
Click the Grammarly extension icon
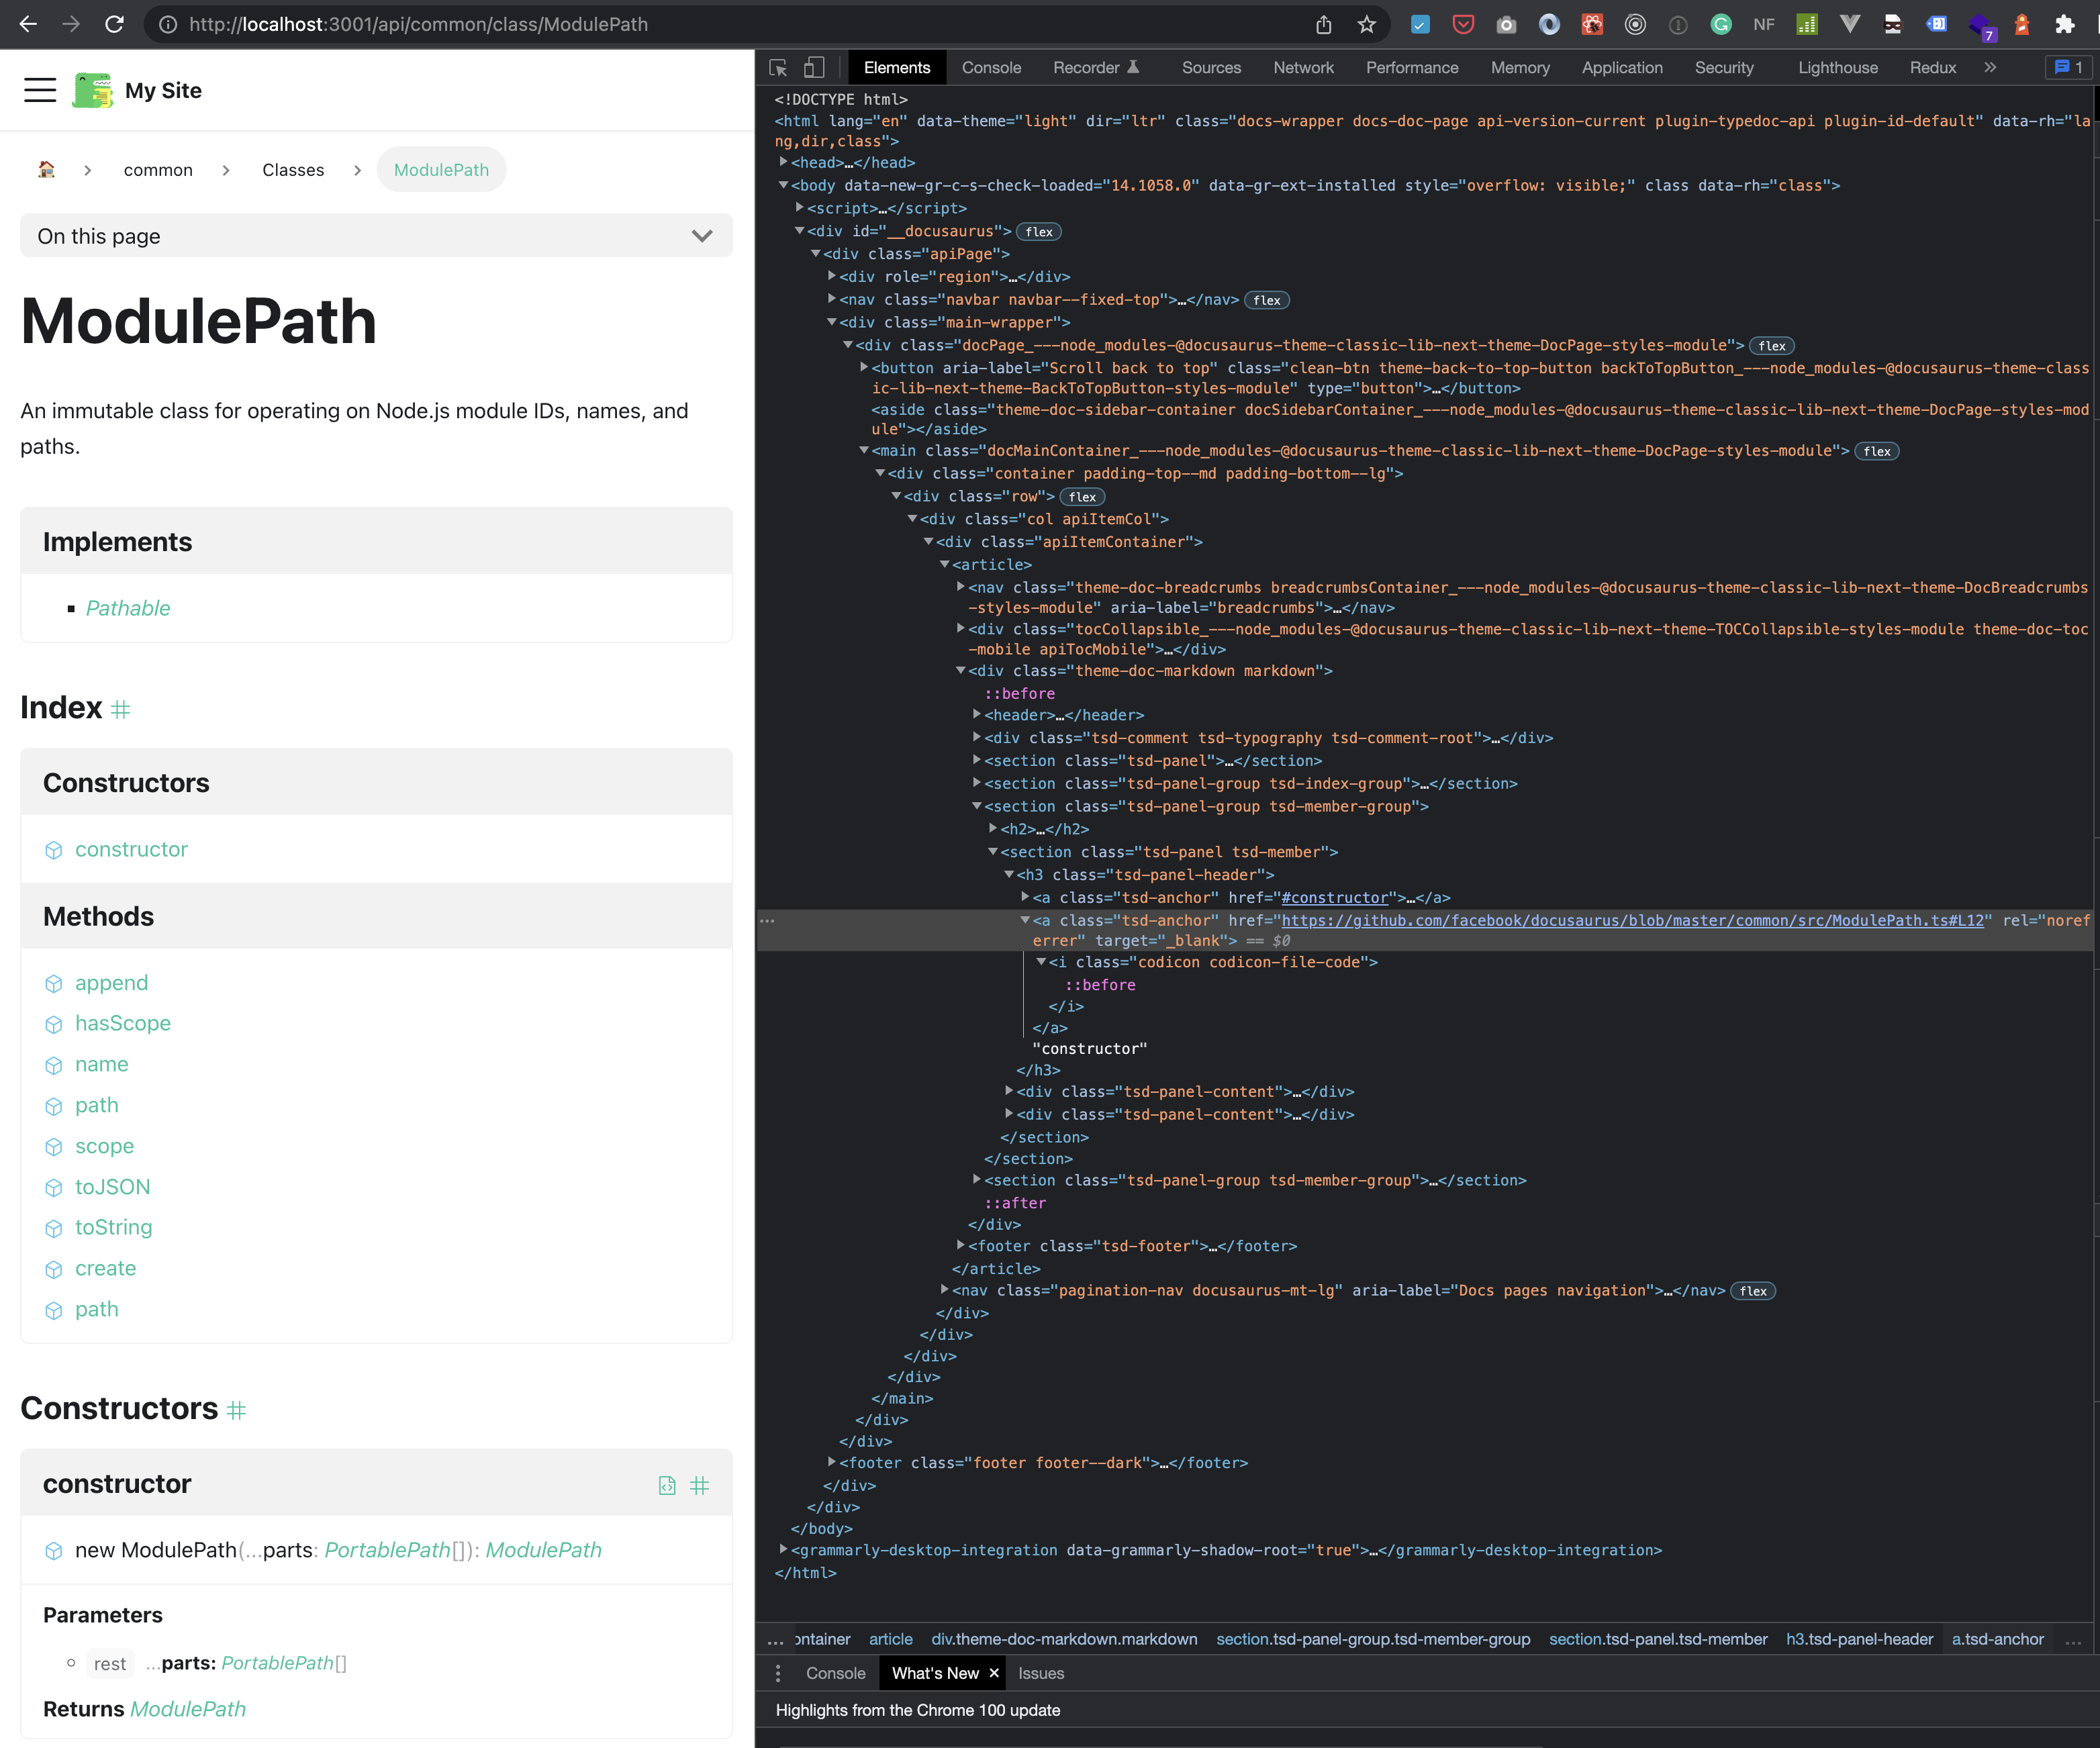point(1720,24)
